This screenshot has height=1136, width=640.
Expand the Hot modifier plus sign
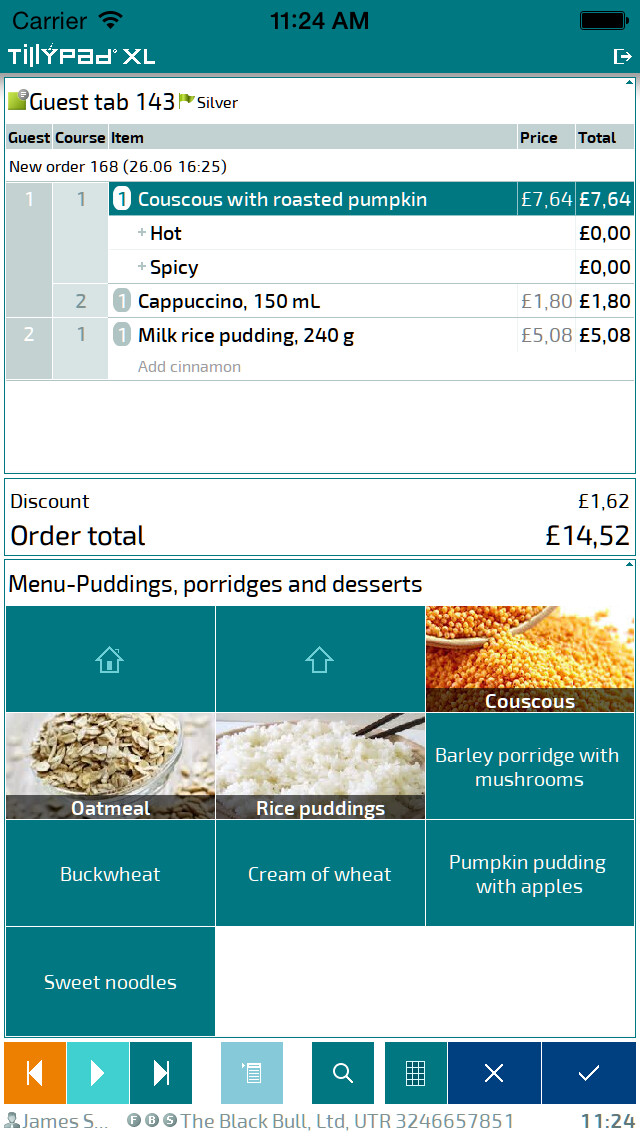coord(142,233)
